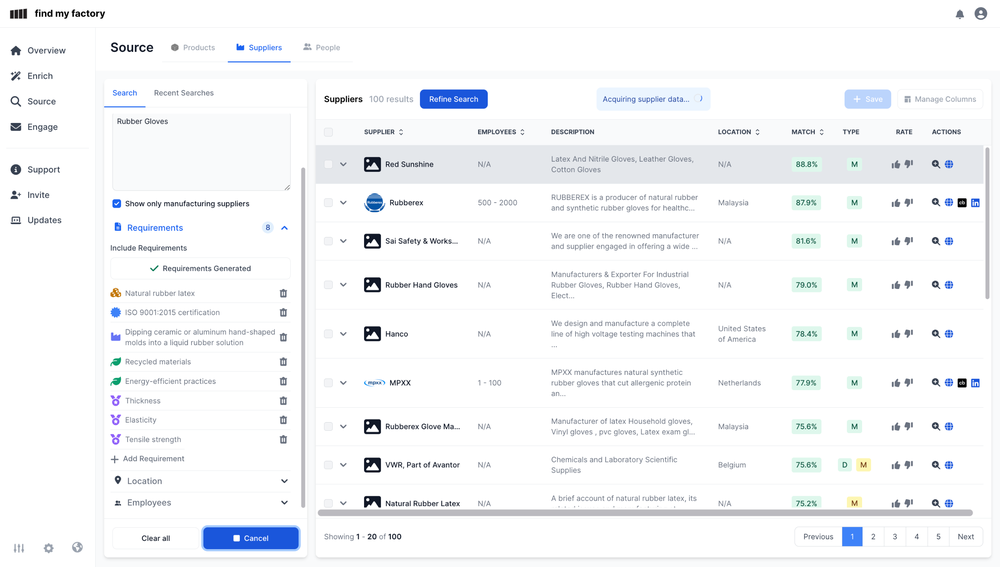1000x567 pixels.
Task: Thumbs down the Rubber Hand Gloves supplier
Action: click(x=909, y=284)
